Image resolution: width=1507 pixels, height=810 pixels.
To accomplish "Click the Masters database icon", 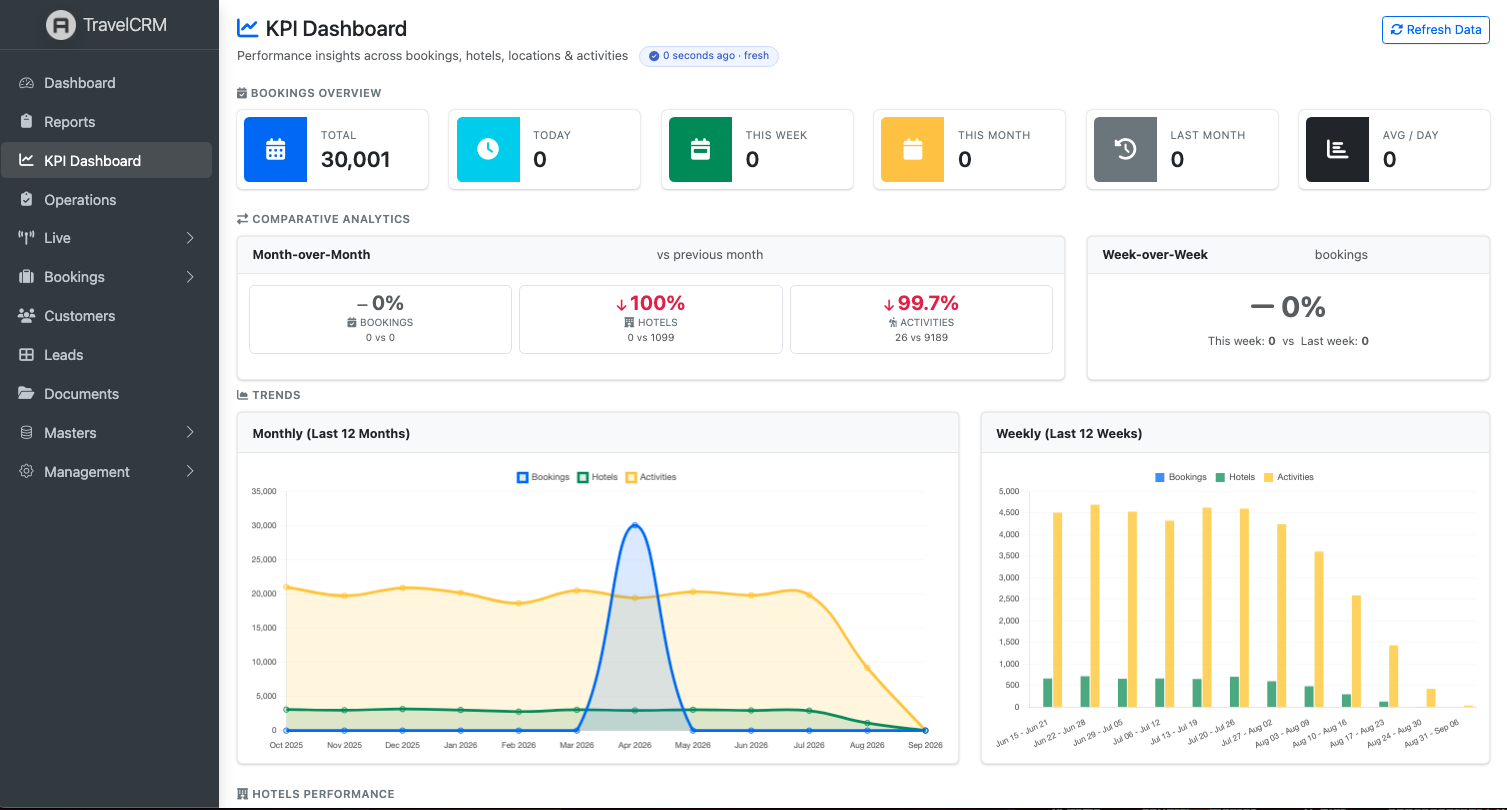I will point(26,433).
